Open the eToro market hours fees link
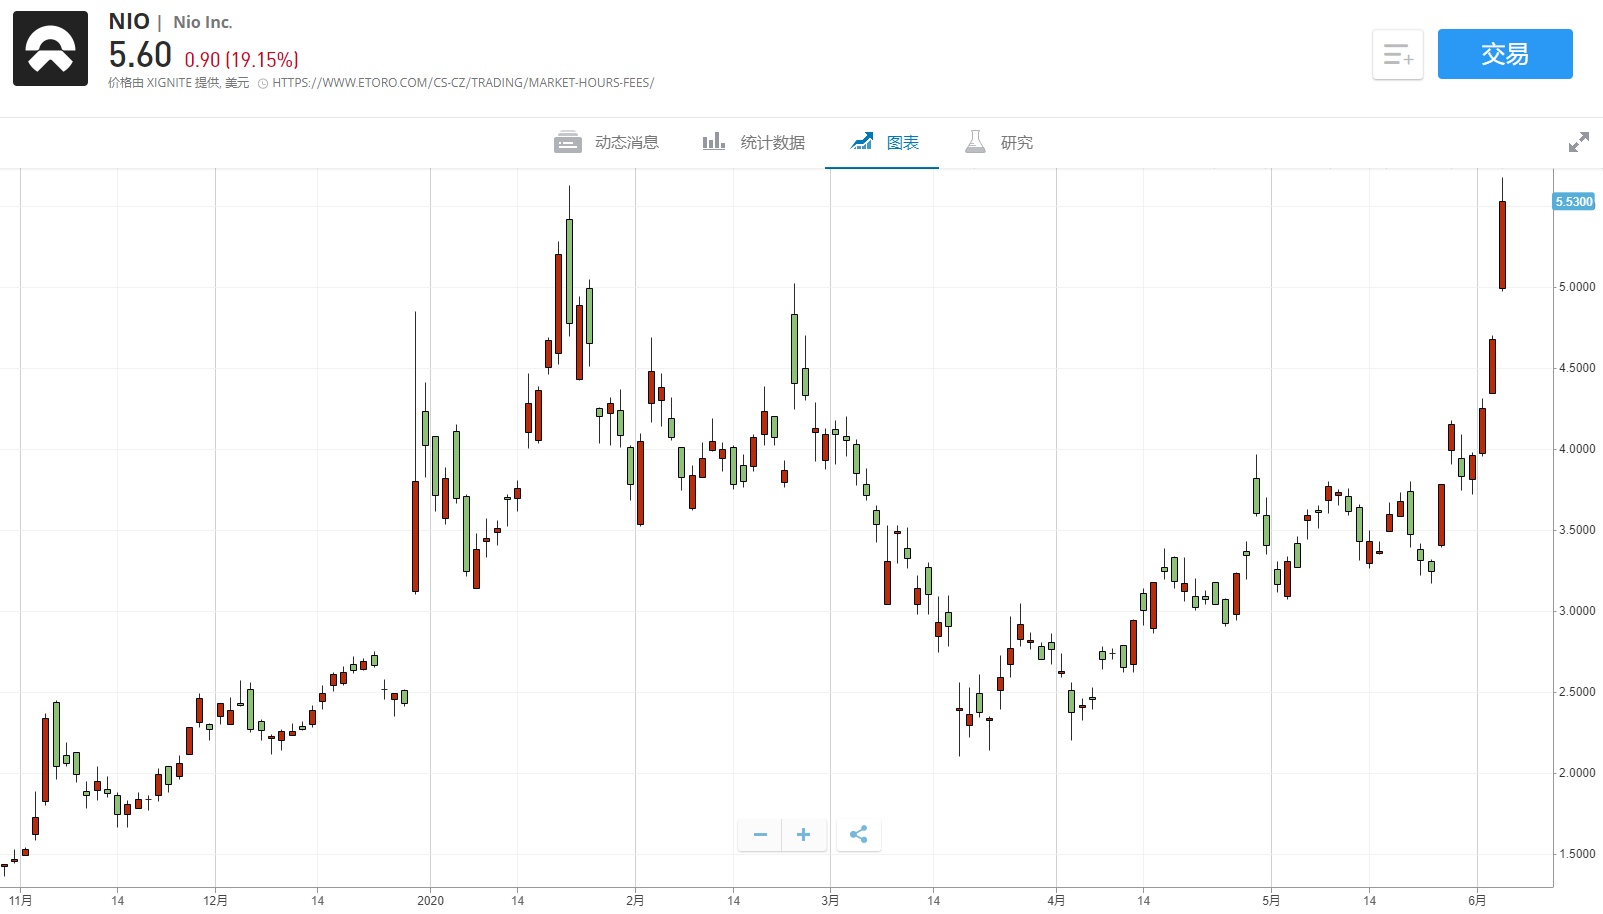Viewport: 1603px width, 914px height. coord(463,83)
